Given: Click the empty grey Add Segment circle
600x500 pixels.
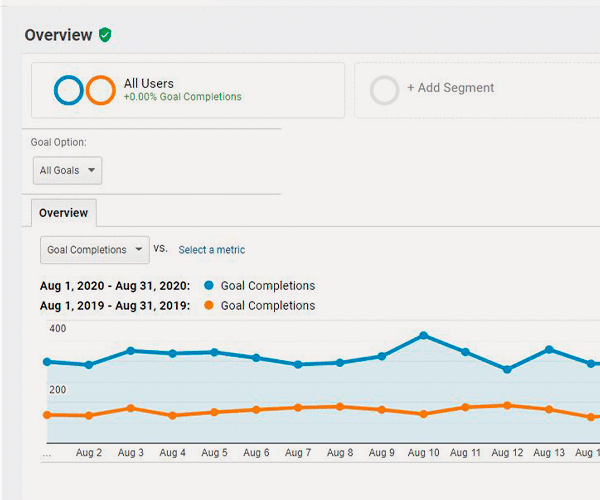Looking at the screenshot, I should (384, 90).
